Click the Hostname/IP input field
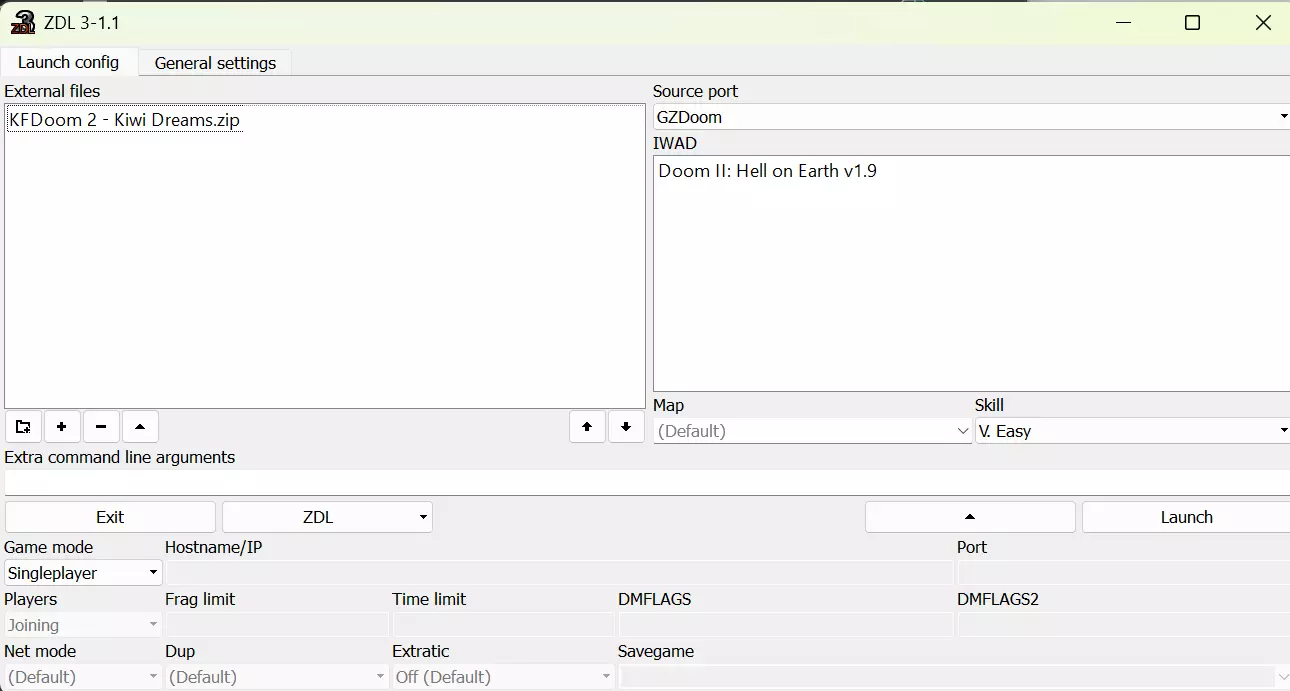 [x=559, y=573]
